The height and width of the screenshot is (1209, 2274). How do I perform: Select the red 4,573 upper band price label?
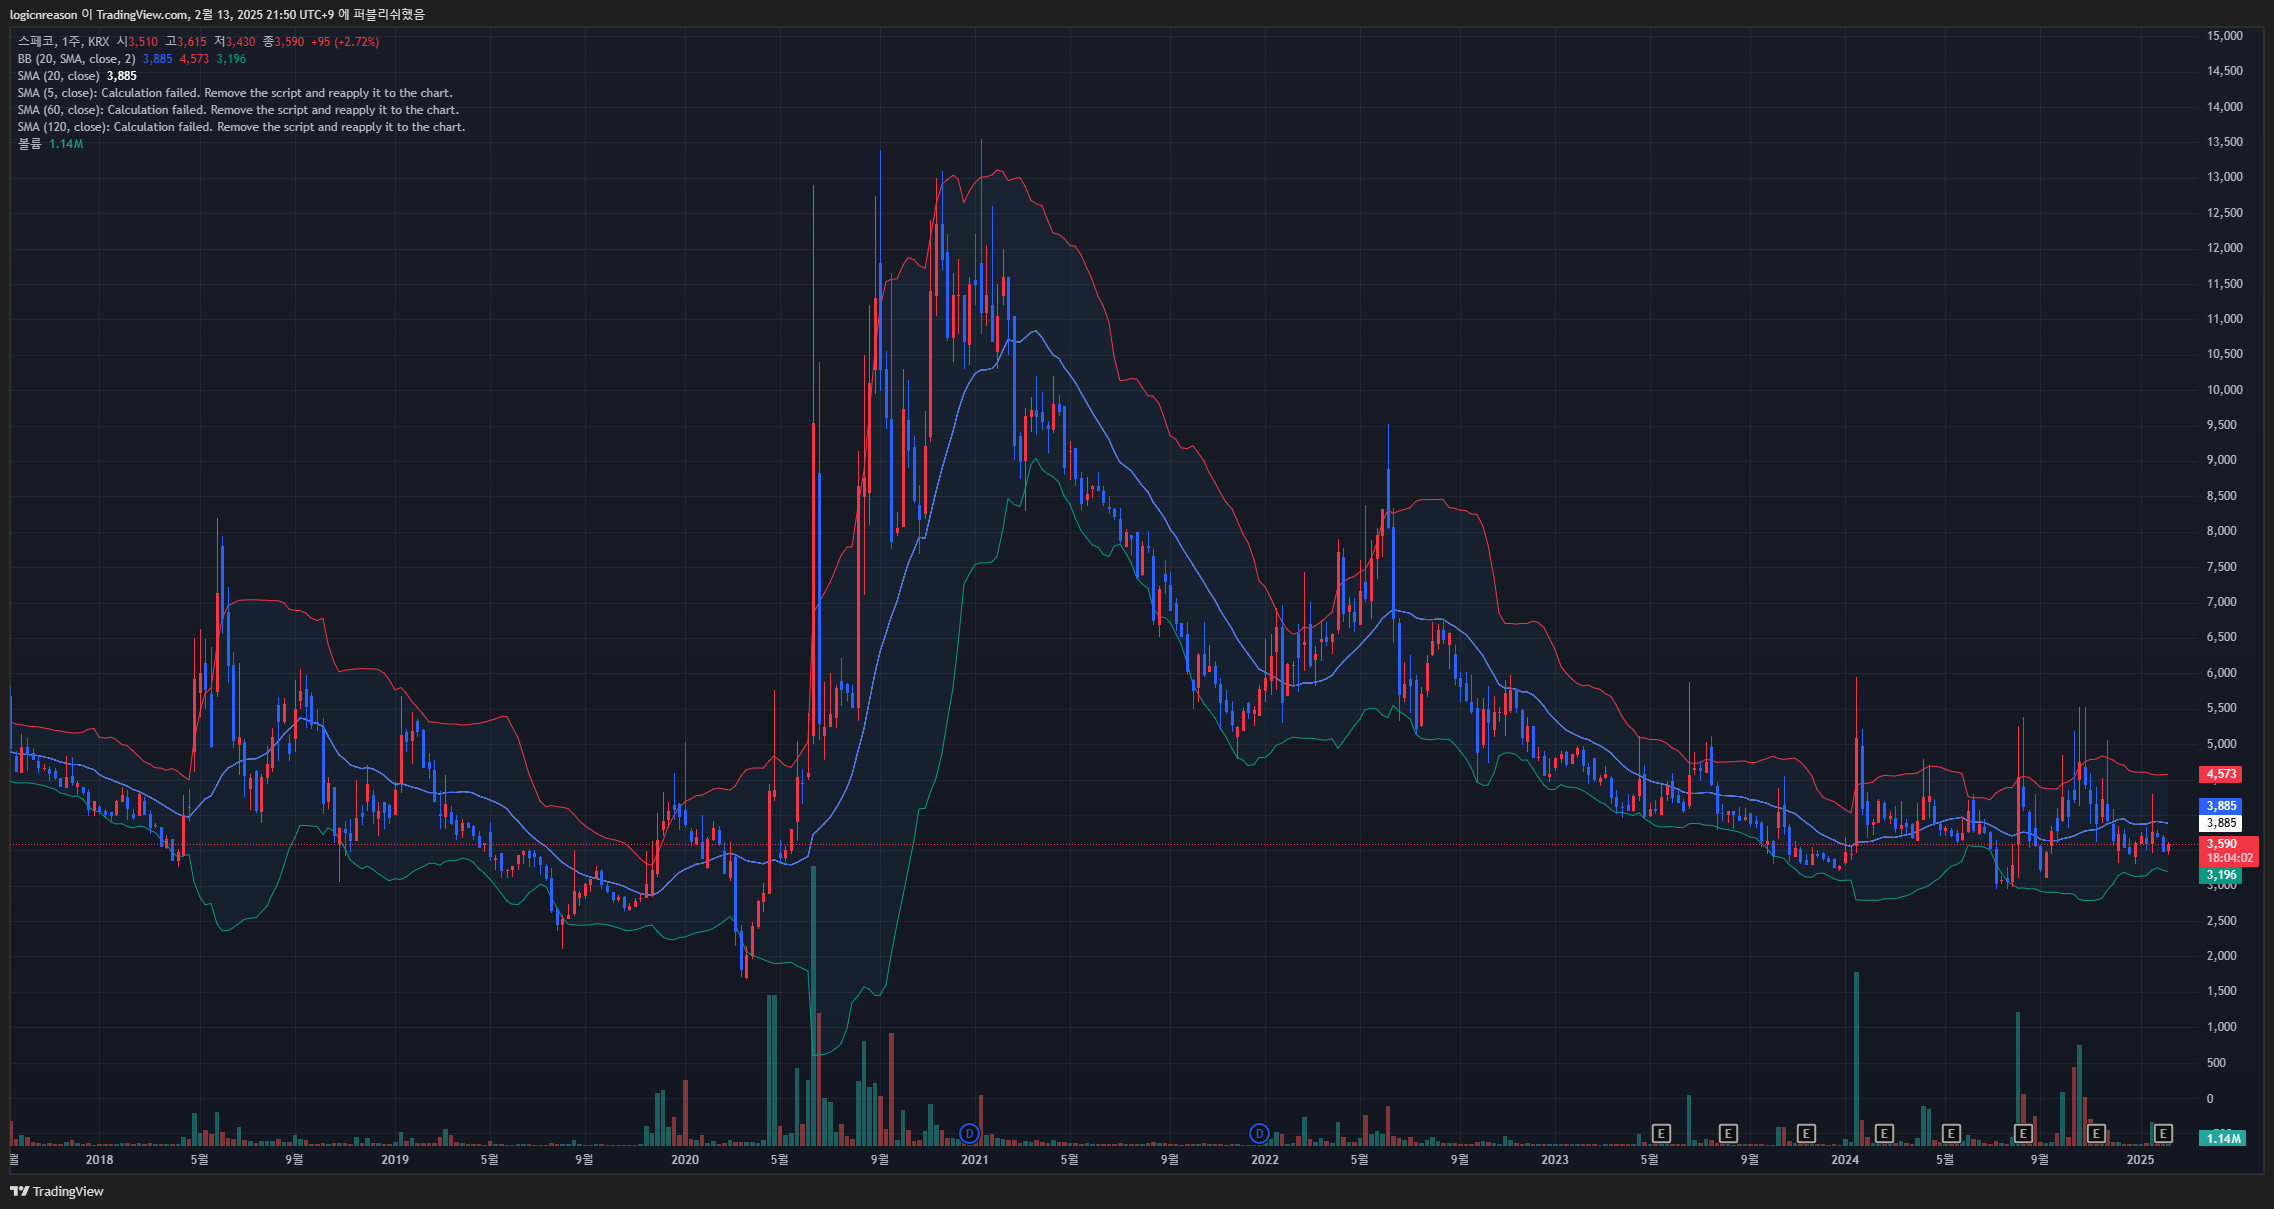coord(2221,774)
